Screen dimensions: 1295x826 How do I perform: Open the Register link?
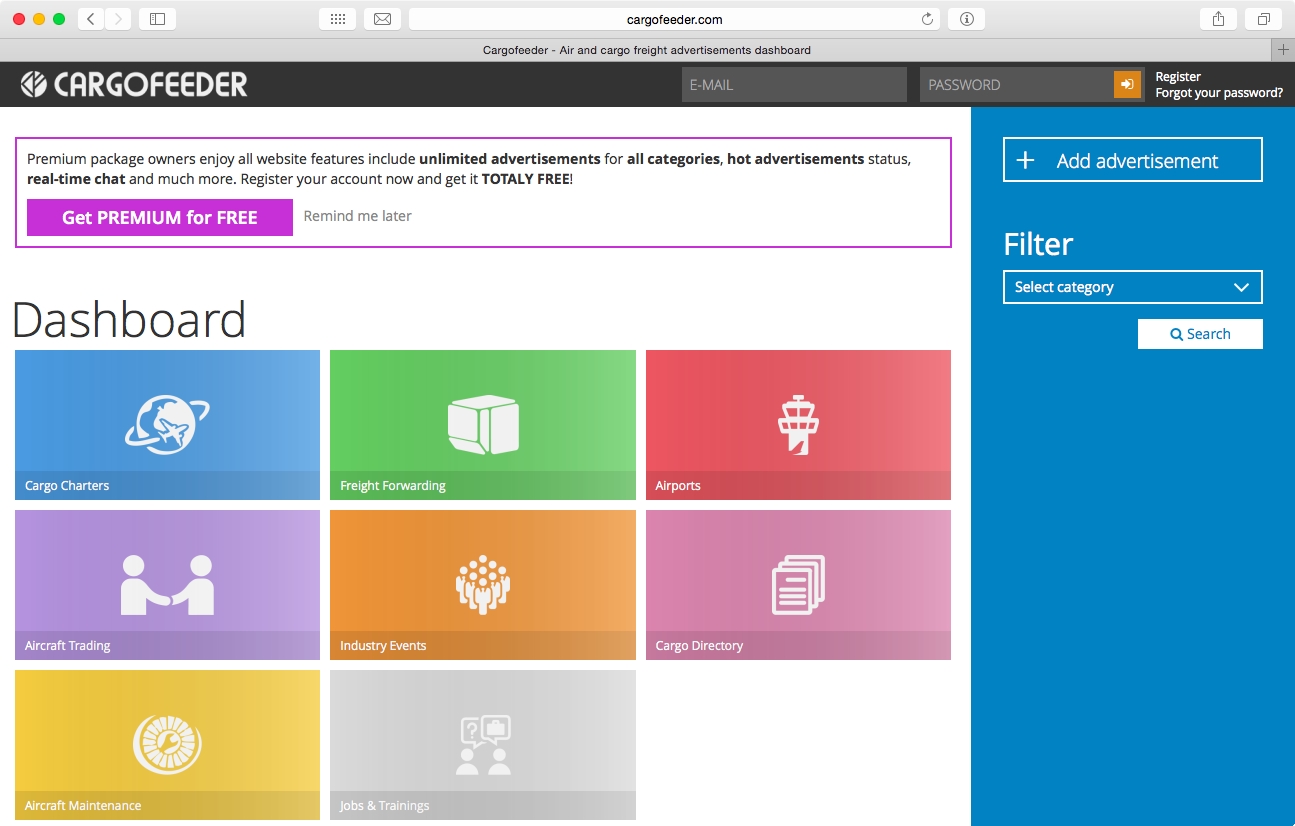pyautogui.click(x=1178, y=77)
